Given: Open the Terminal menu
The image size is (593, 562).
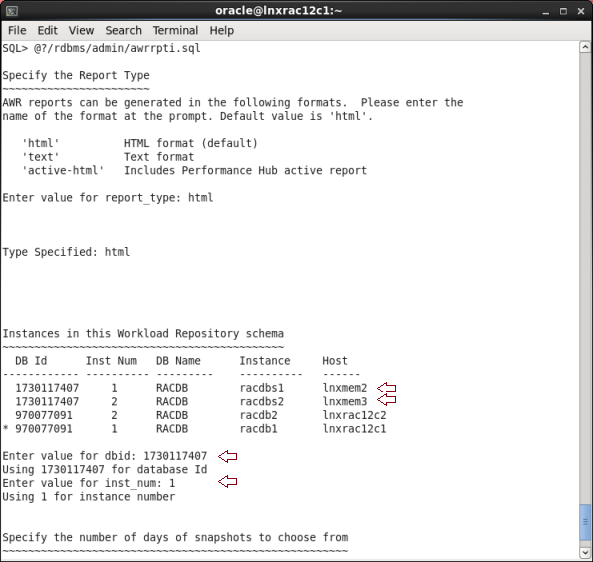Looking at the screenshot, I should point(175,30).
